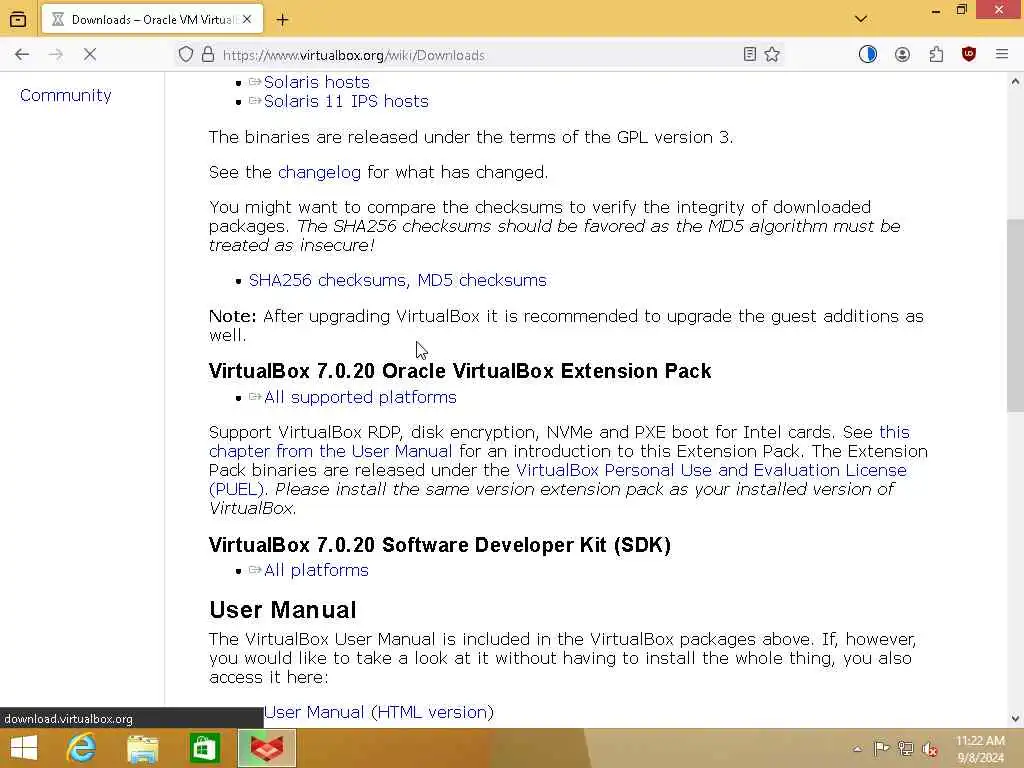
Task: Open the Firefox account icon
Action: coord(902,54)
